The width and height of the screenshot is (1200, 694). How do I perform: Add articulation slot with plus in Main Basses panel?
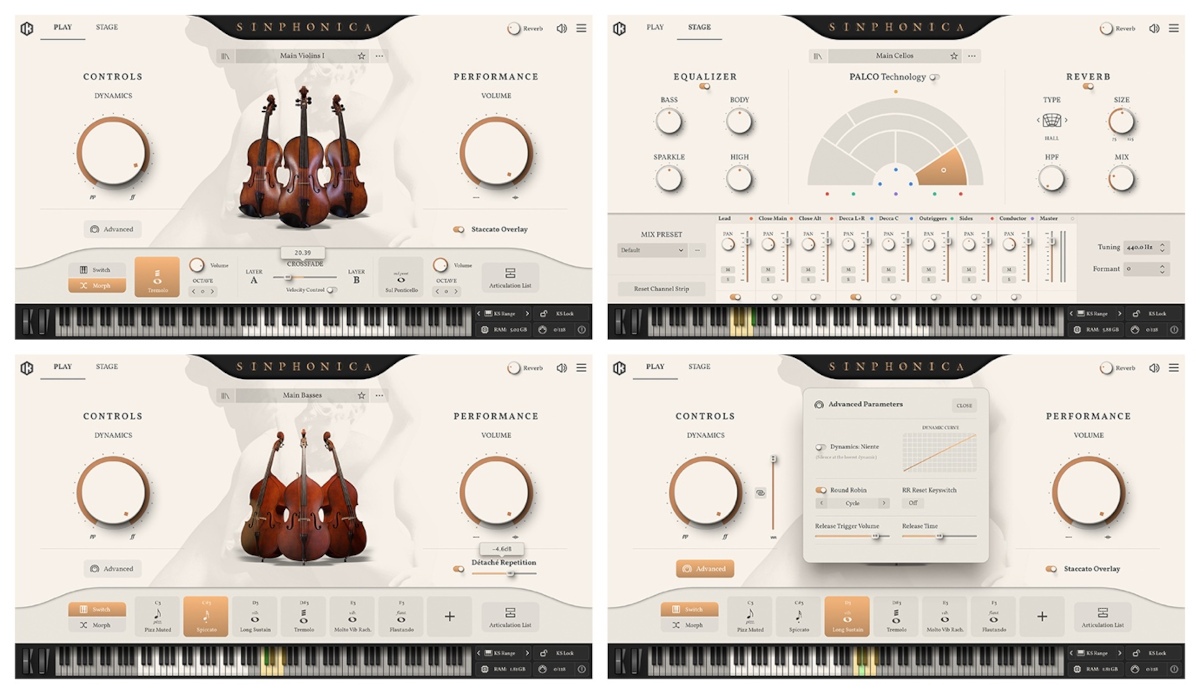coord(450,617)
